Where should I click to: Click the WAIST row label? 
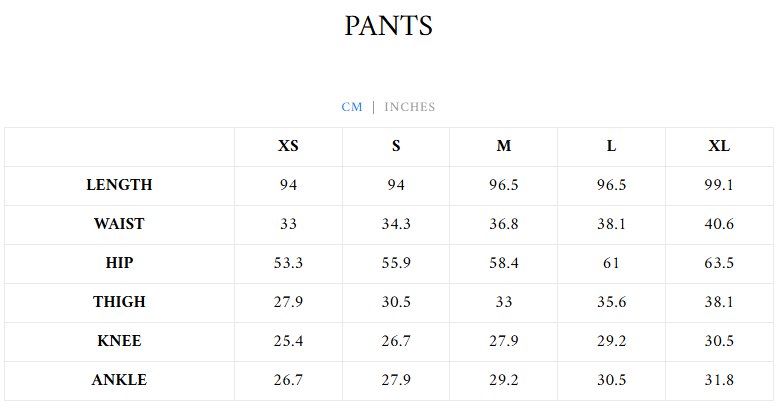[119, 224]
